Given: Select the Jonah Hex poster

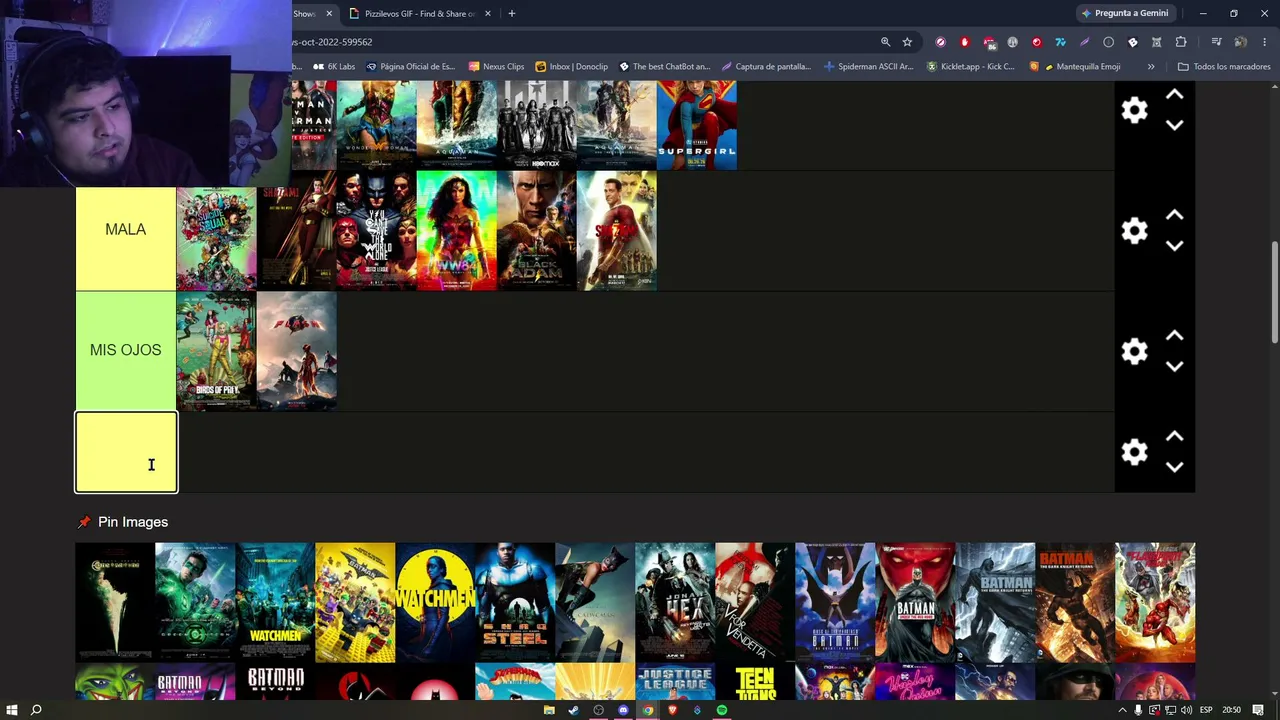Looking at the screenshot, I should [x=675, y=603].
